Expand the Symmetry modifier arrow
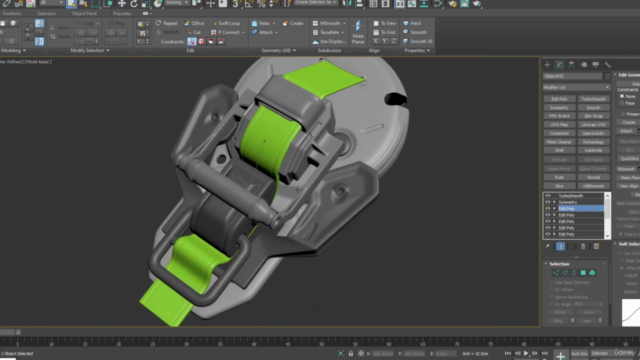Image resolution: width=640 pixels, height=360 pixels. tap(554, 202)
